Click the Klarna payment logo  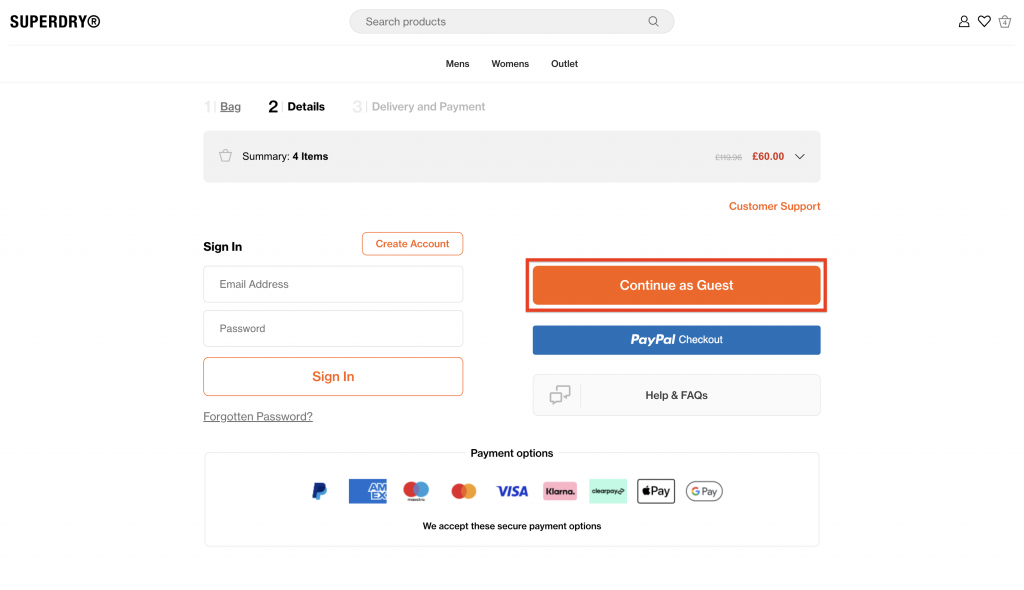click(x=560, y=491)
